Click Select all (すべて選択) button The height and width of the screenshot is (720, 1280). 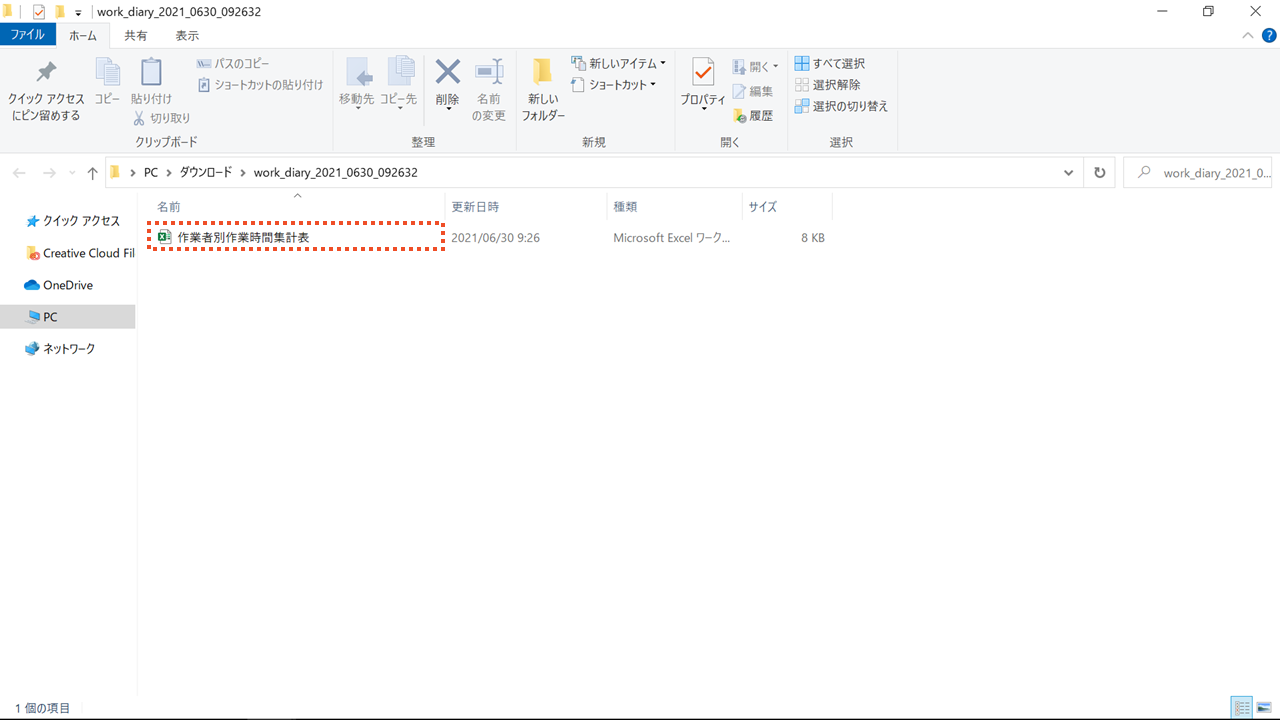click(x=830, y=63)
